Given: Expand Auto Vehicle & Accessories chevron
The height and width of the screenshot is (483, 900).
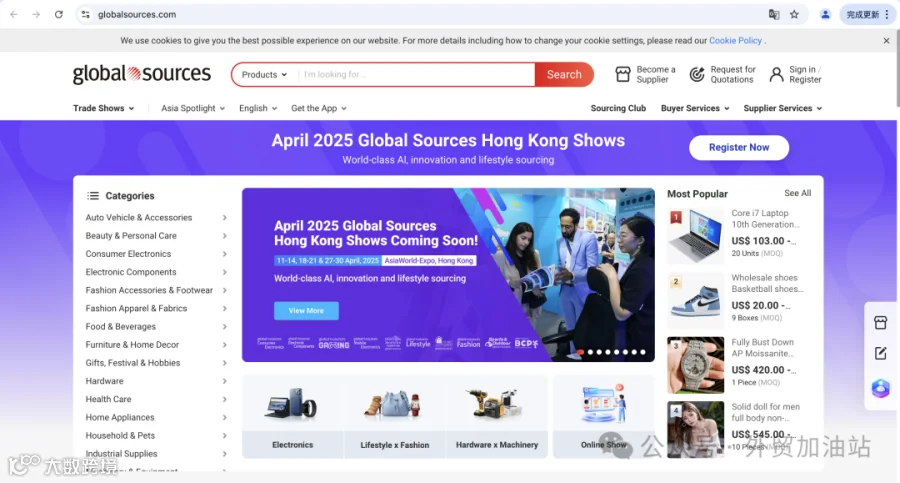Looking at the screenshot, I should [224, 218].
